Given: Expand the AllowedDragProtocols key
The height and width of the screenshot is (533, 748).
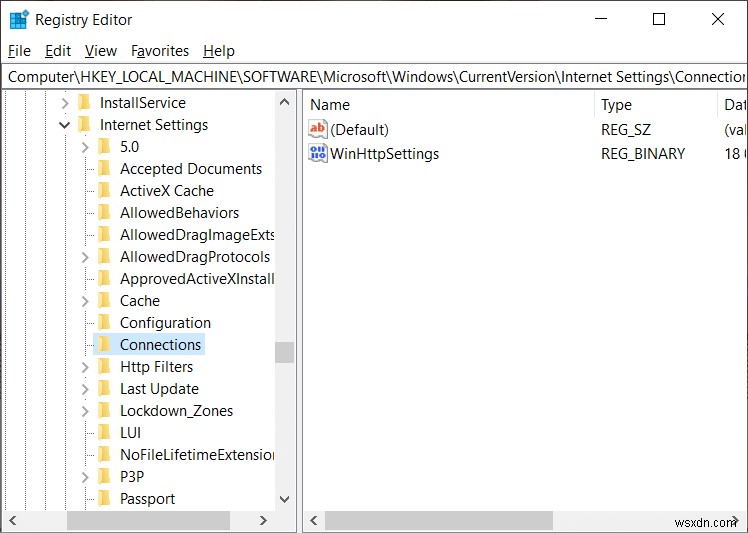Looking at the screenshot, I should click(85, 257).
